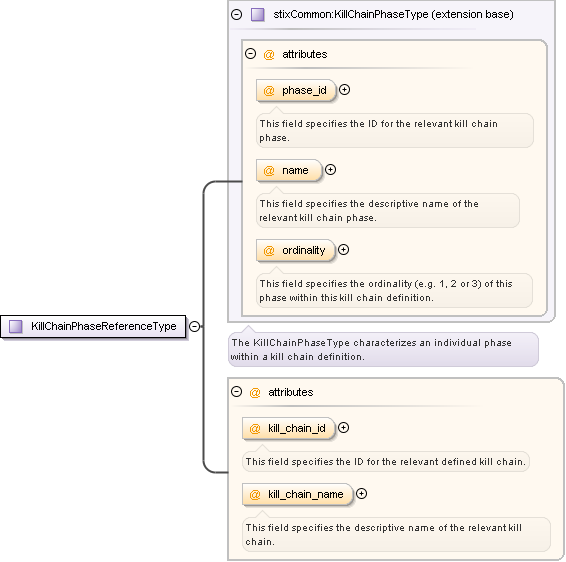The height and width of the screenshot is (562, 566).
Task: Click the @ icon beside upper attributes
Action: pyautogui.click(x=269, y=55)
